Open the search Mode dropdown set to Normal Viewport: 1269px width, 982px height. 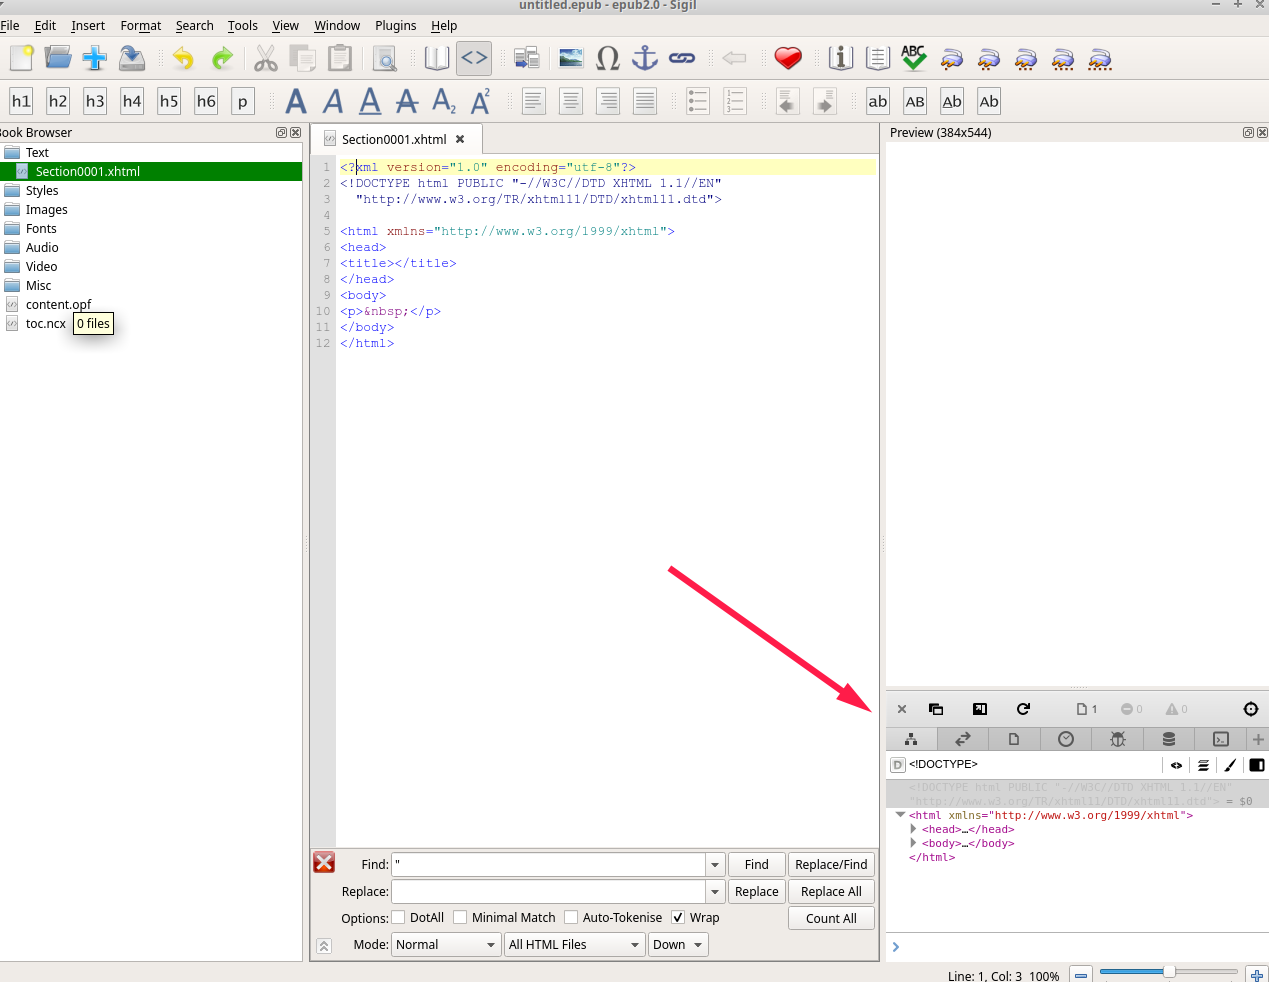point(446,945)
